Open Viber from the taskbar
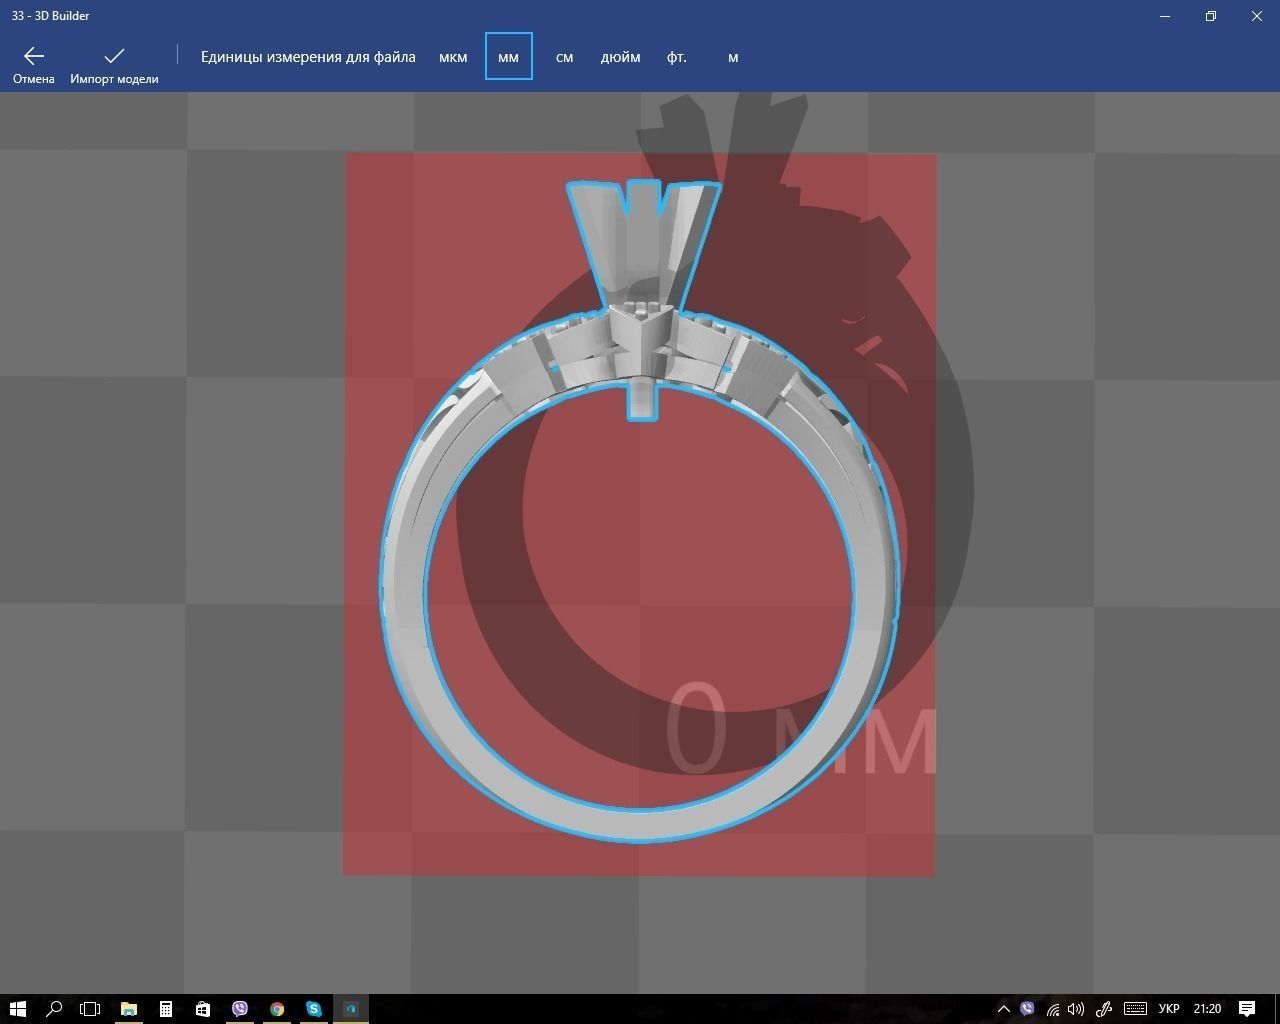1280x1024 pixels. coord(240,1008)
